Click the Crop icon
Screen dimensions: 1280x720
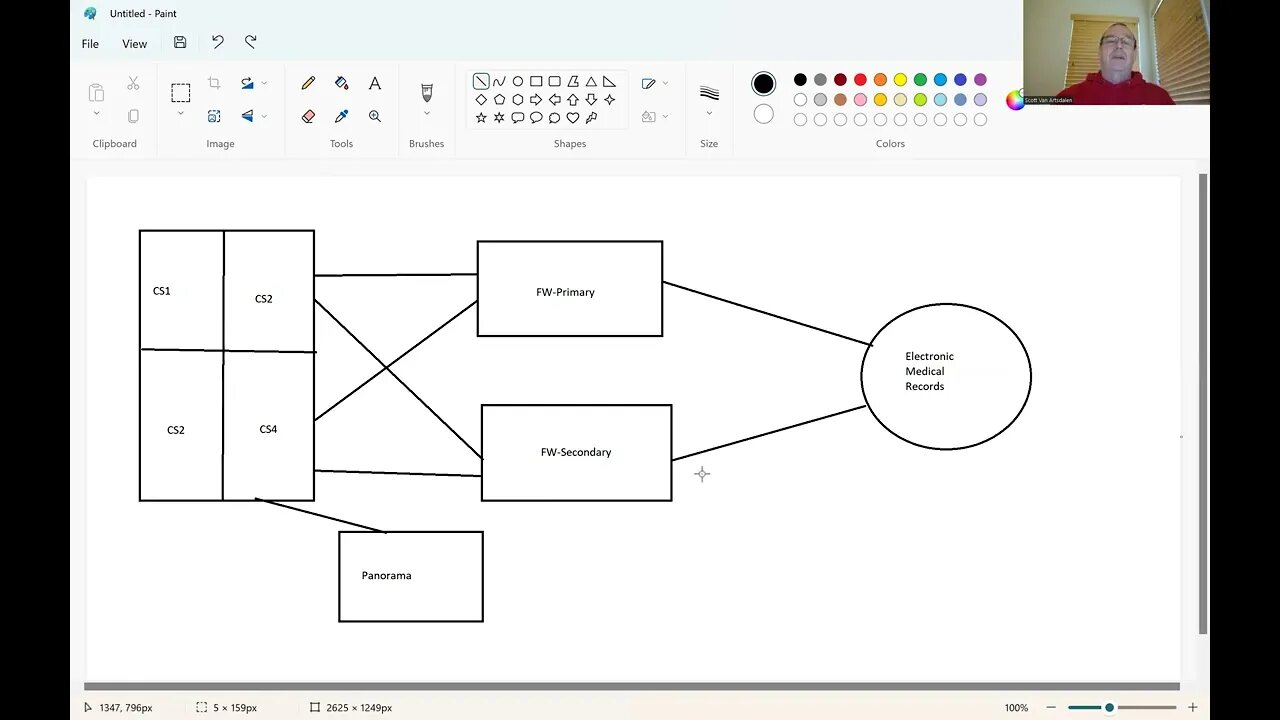(x=214, y=84)
